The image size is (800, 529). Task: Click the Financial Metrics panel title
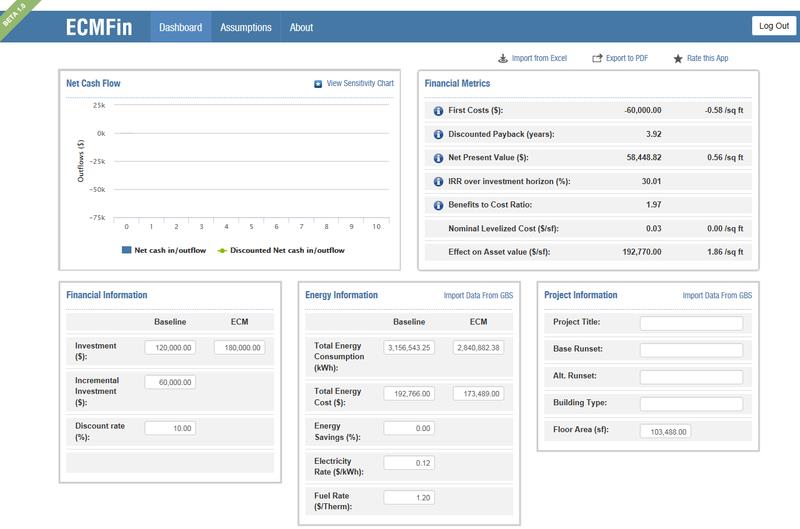point(457,83)
